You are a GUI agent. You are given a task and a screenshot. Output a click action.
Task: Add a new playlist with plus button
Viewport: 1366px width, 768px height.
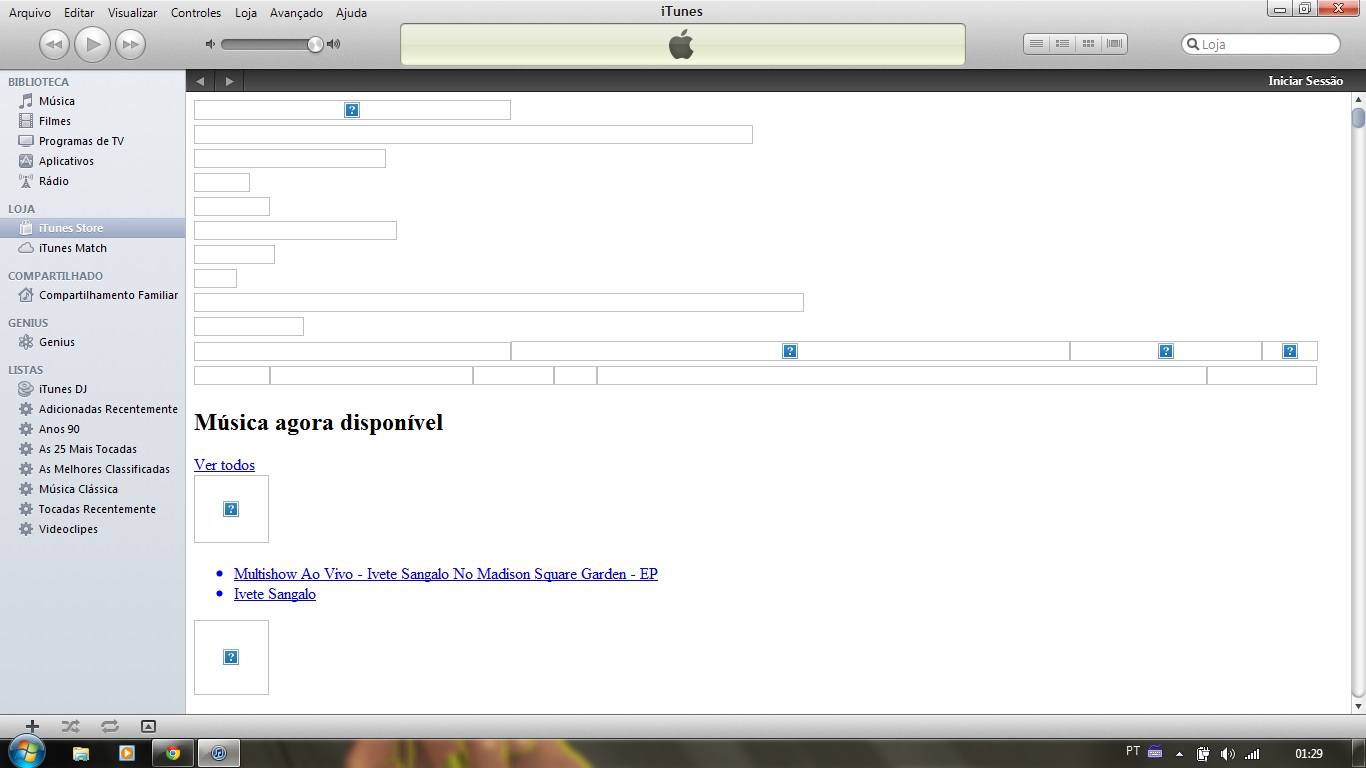(32, 727)
